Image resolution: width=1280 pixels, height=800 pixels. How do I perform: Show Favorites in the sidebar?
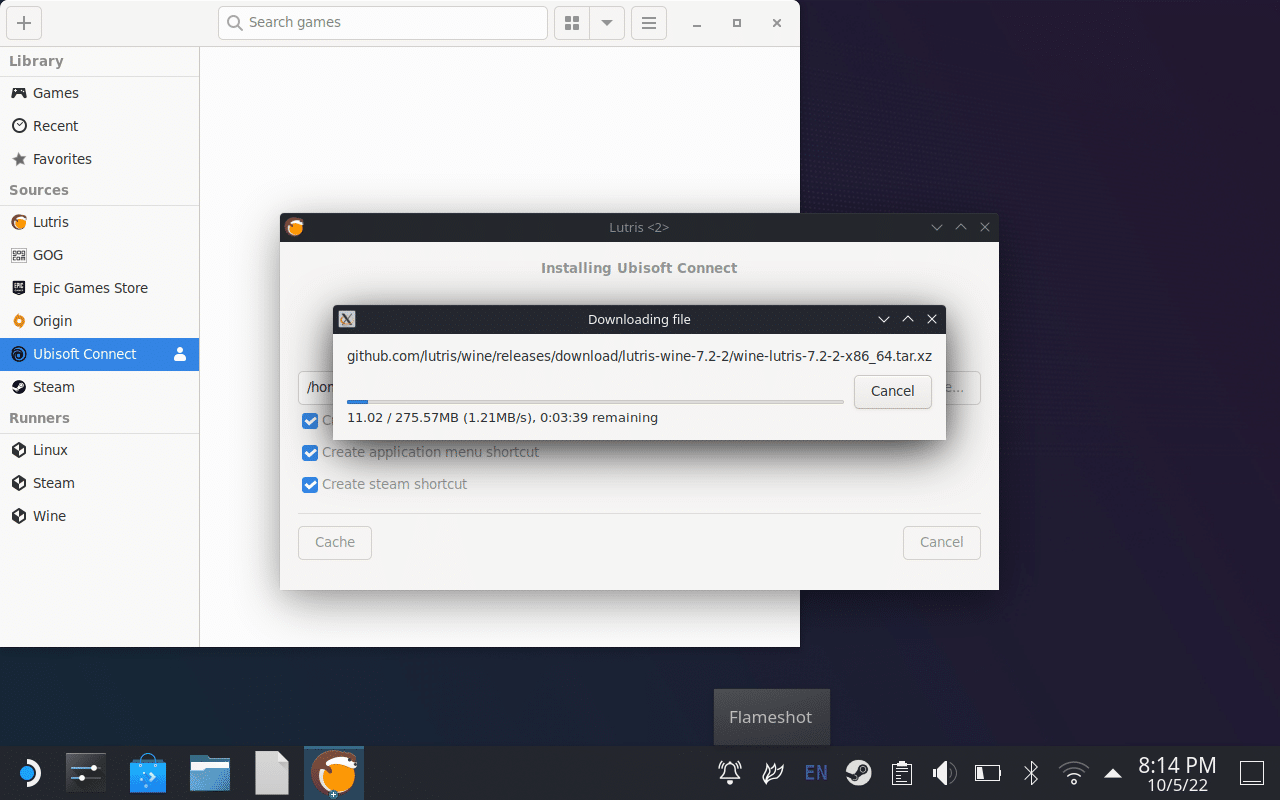(x=99, y=159)
